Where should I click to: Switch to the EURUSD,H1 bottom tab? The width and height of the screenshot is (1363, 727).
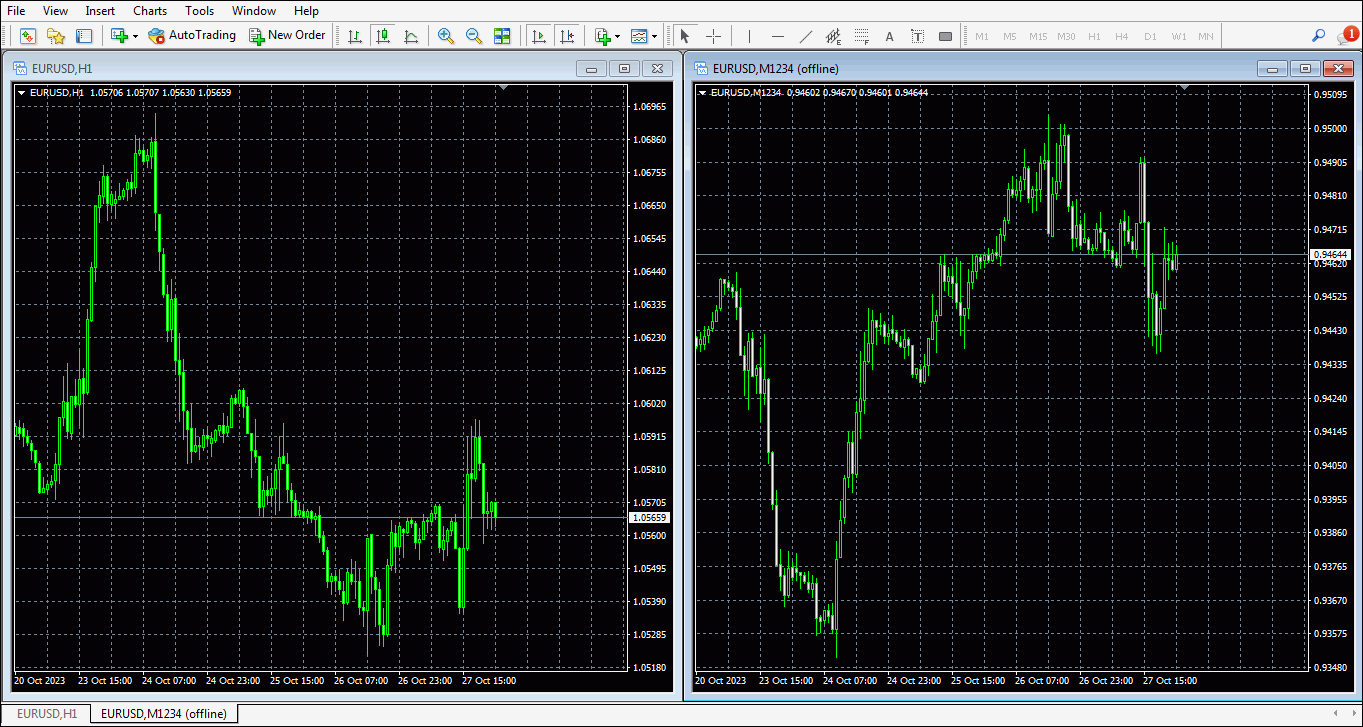point(47,714)
